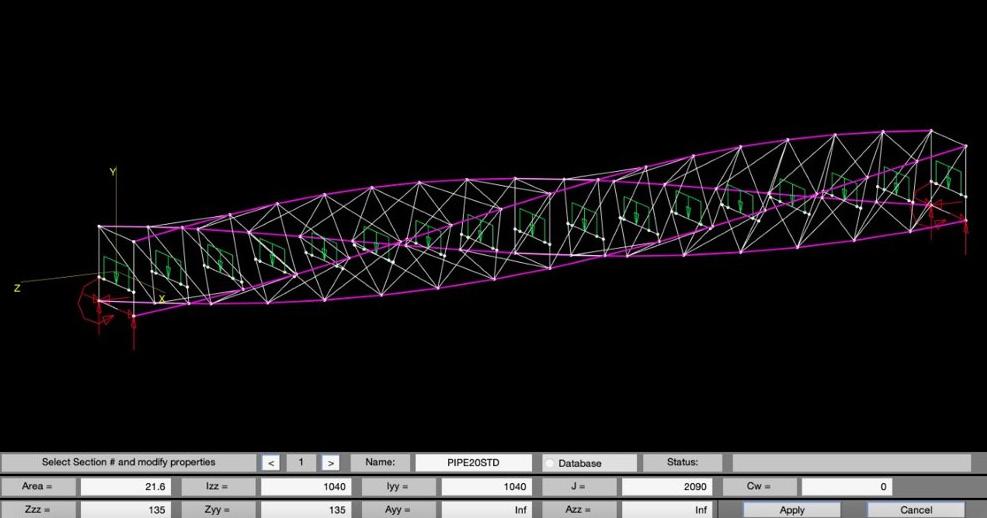The width and height of the screenshot is (987, 518).
Task: Edit the Ayy value Inf
Action: 486,509
